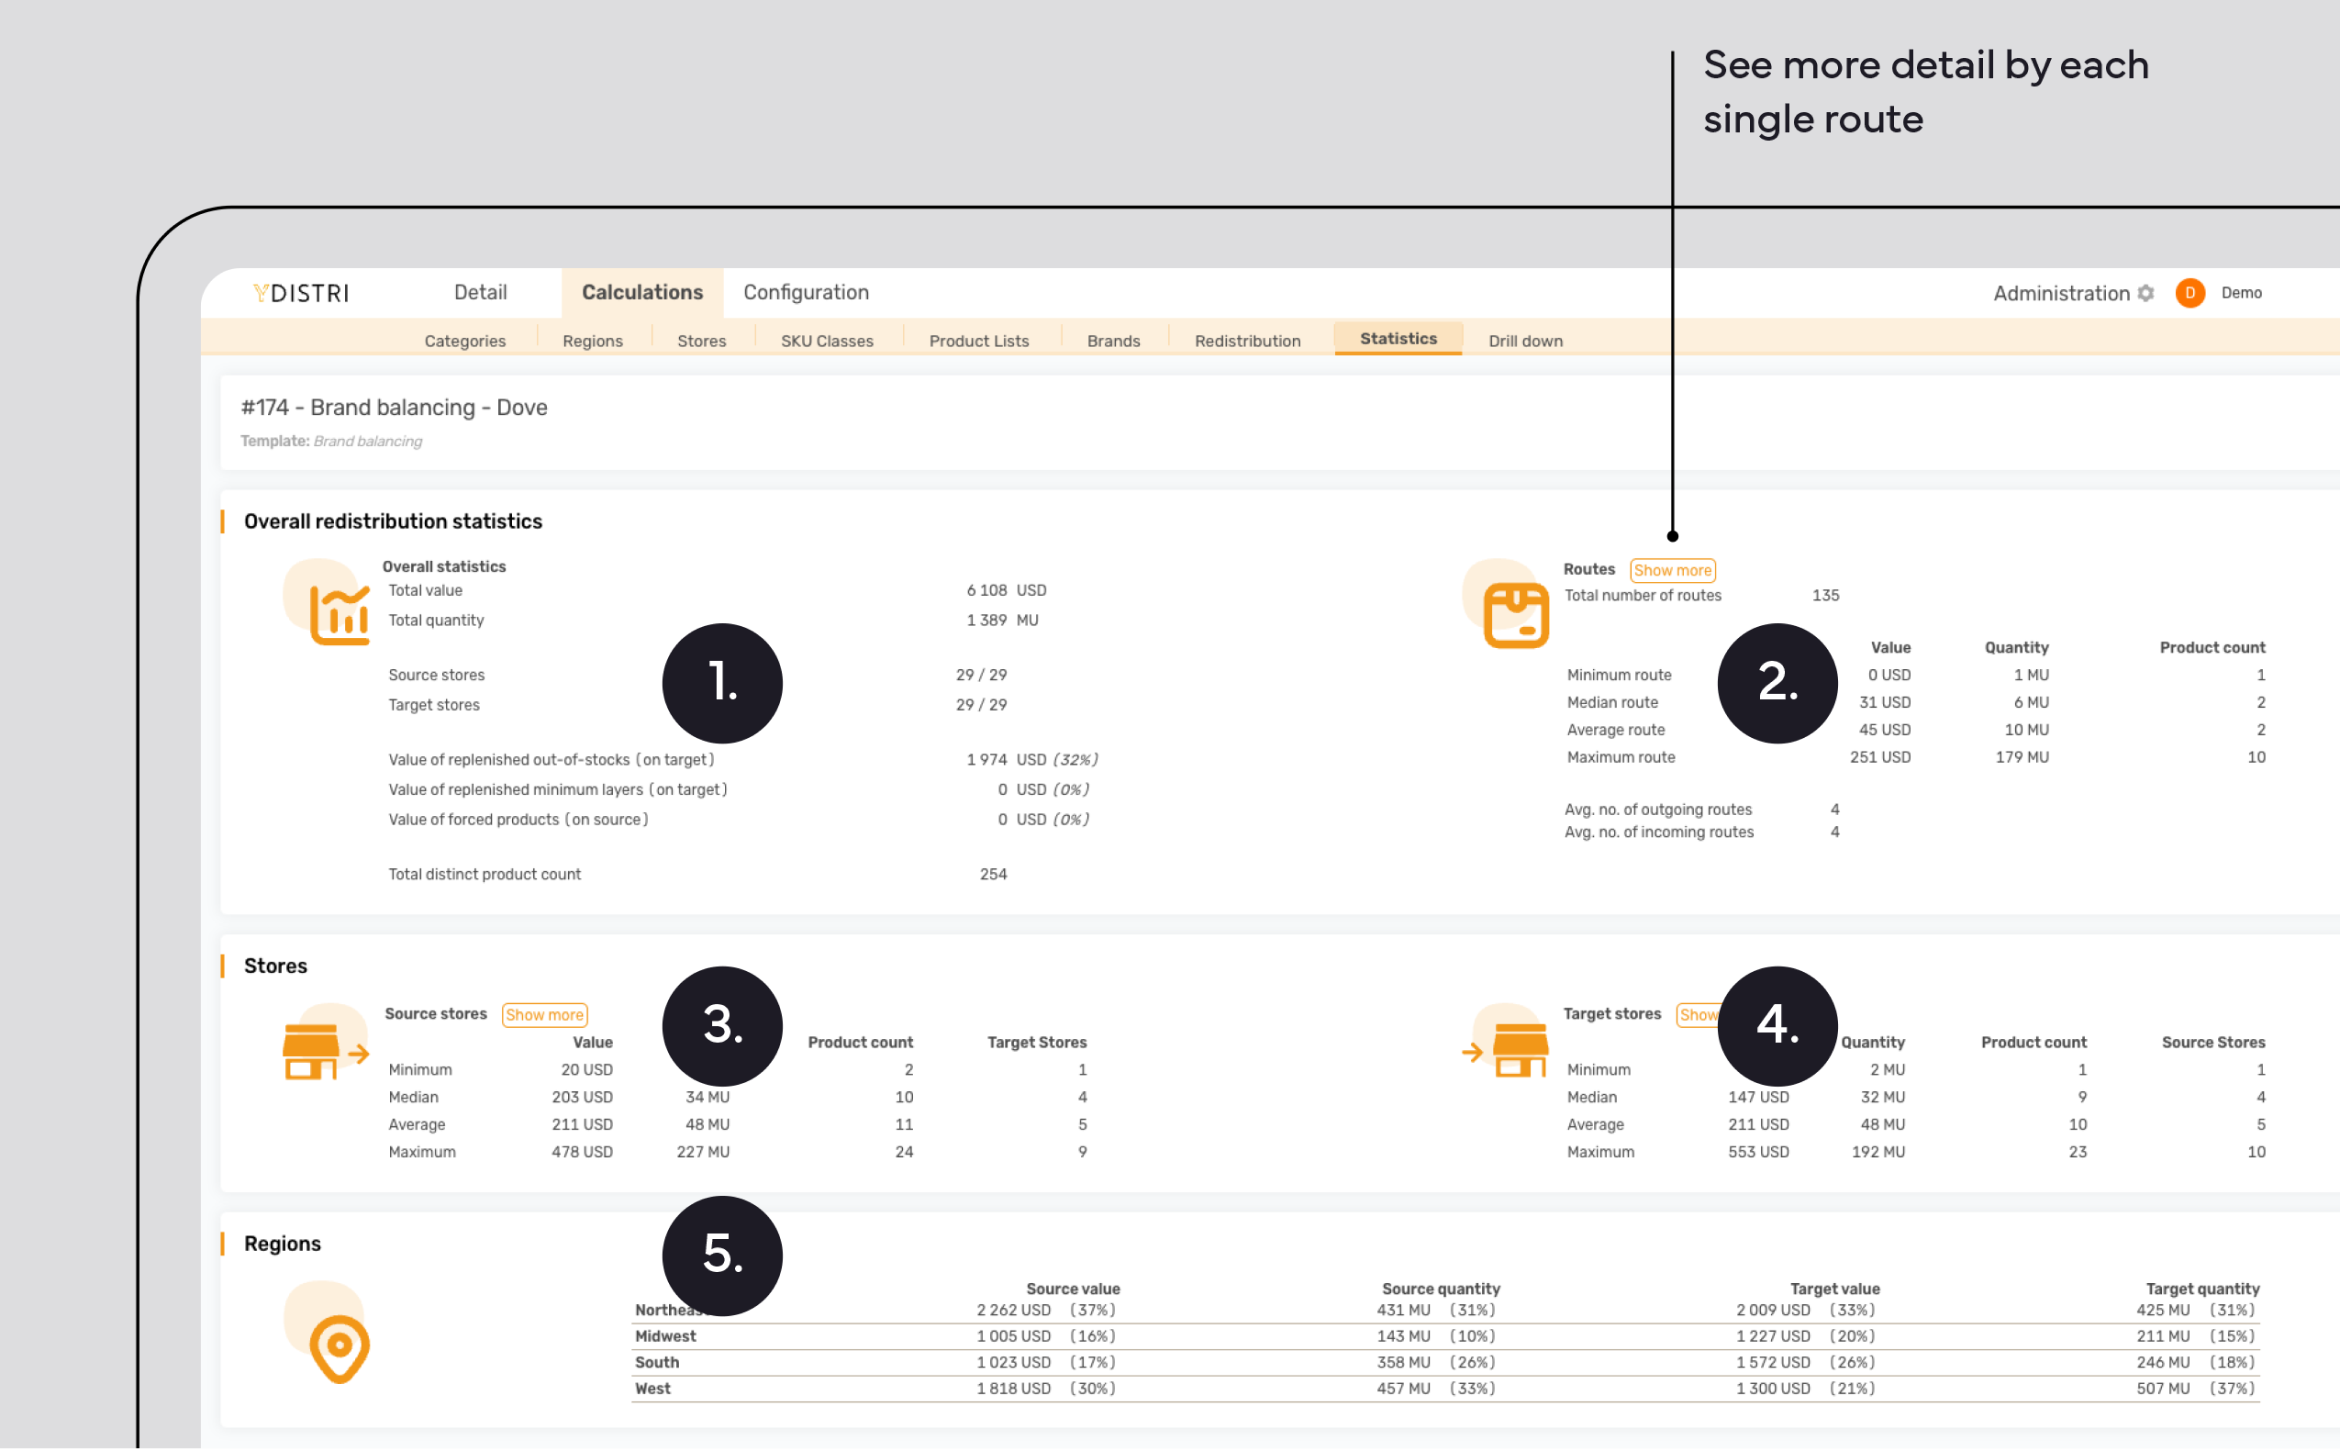This screenshot has height=1449, width=2340.
Task: Click the 'Maximum route' row label
Action: click(1620, 757)
